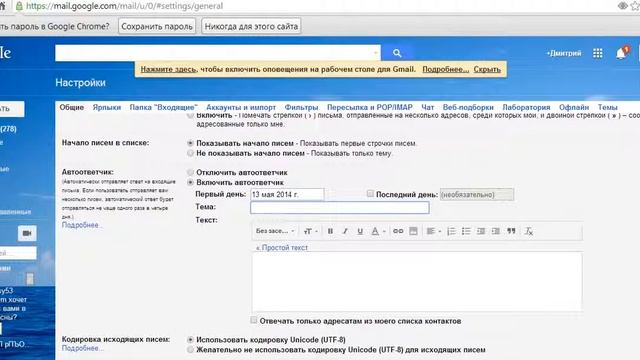The width and height of the screenshot is (640, 360).
Task: Increase indent in the editor toolbar
Action: (x=496, y=231)
